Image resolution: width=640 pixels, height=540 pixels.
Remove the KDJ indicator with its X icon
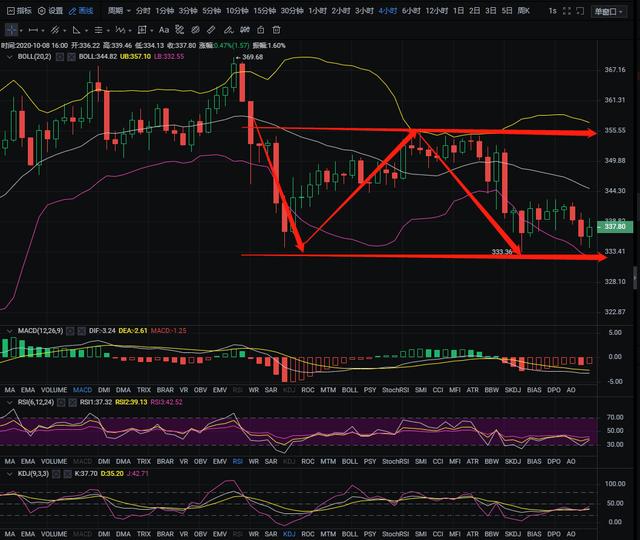(x=67, y=474)
